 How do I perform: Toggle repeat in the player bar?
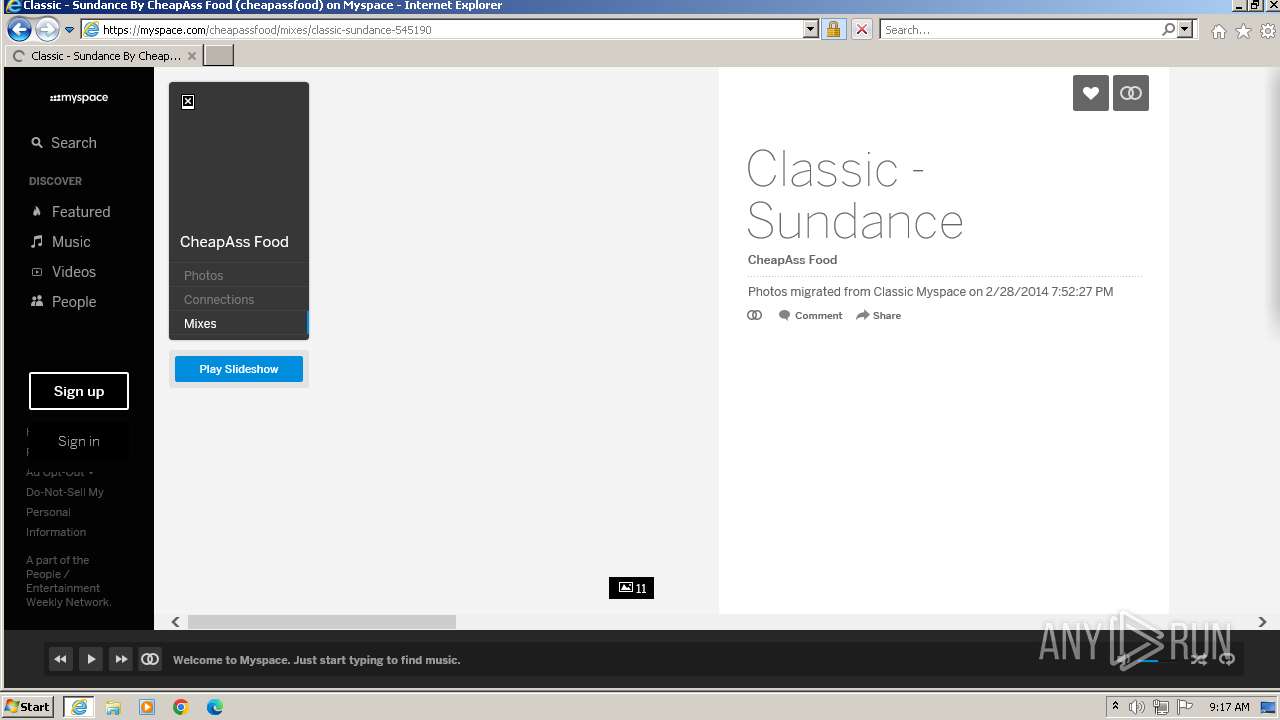[1227, 659]
